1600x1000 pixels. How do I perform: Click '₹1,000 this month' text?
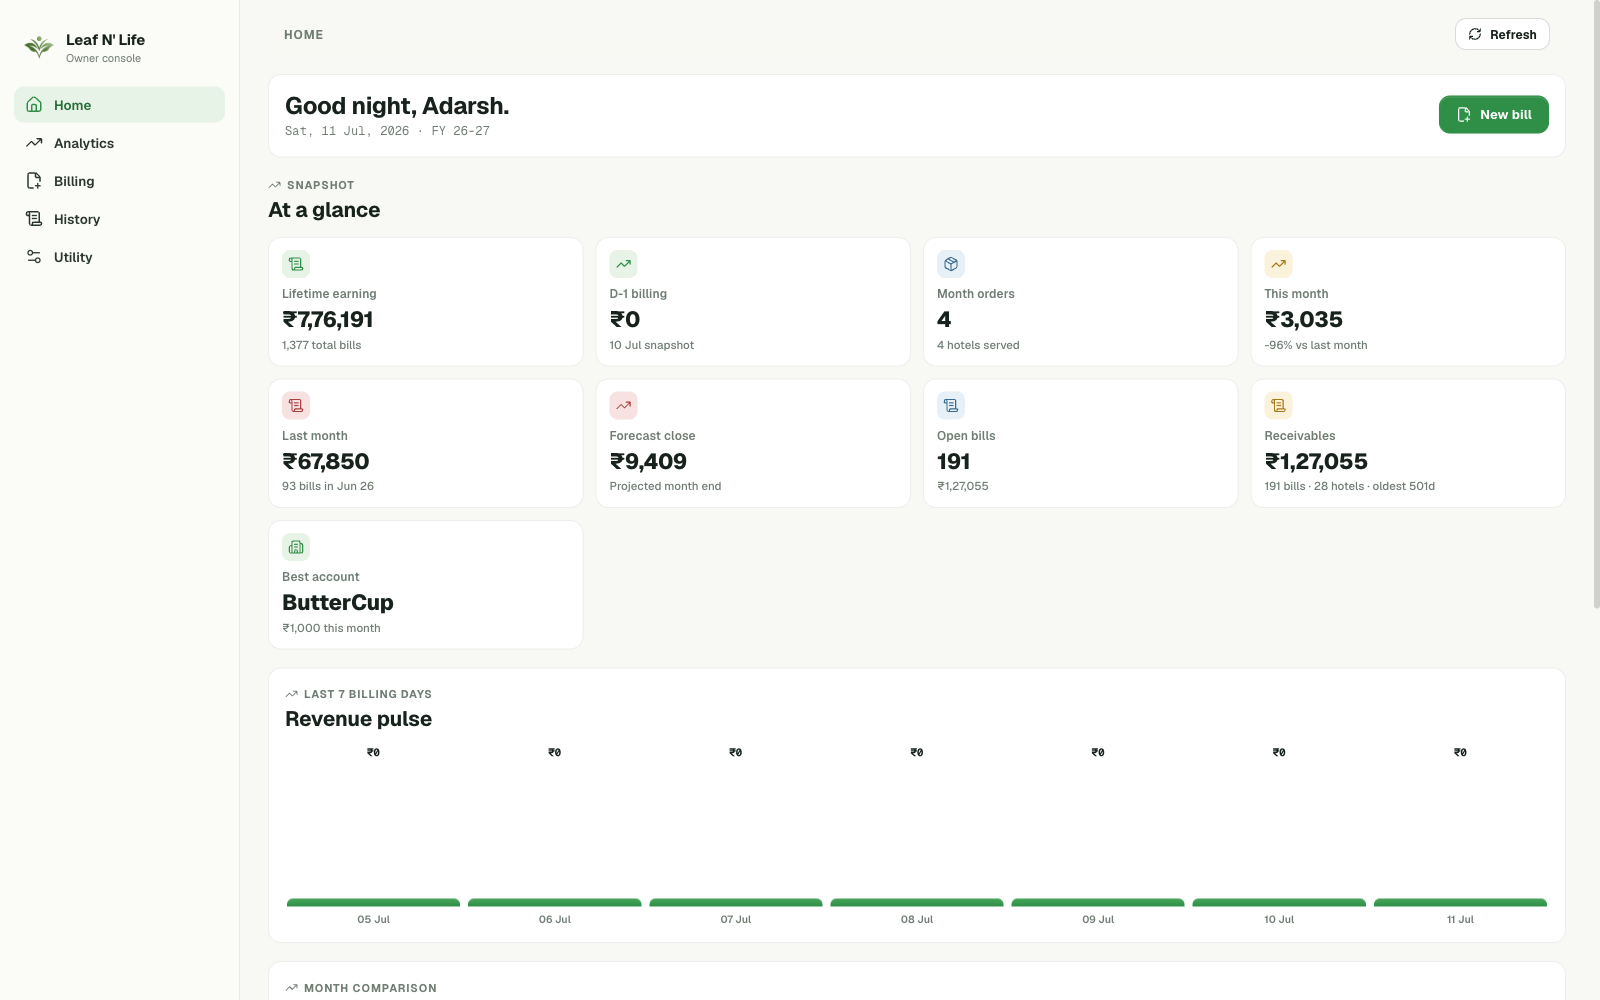click(331, 628)
